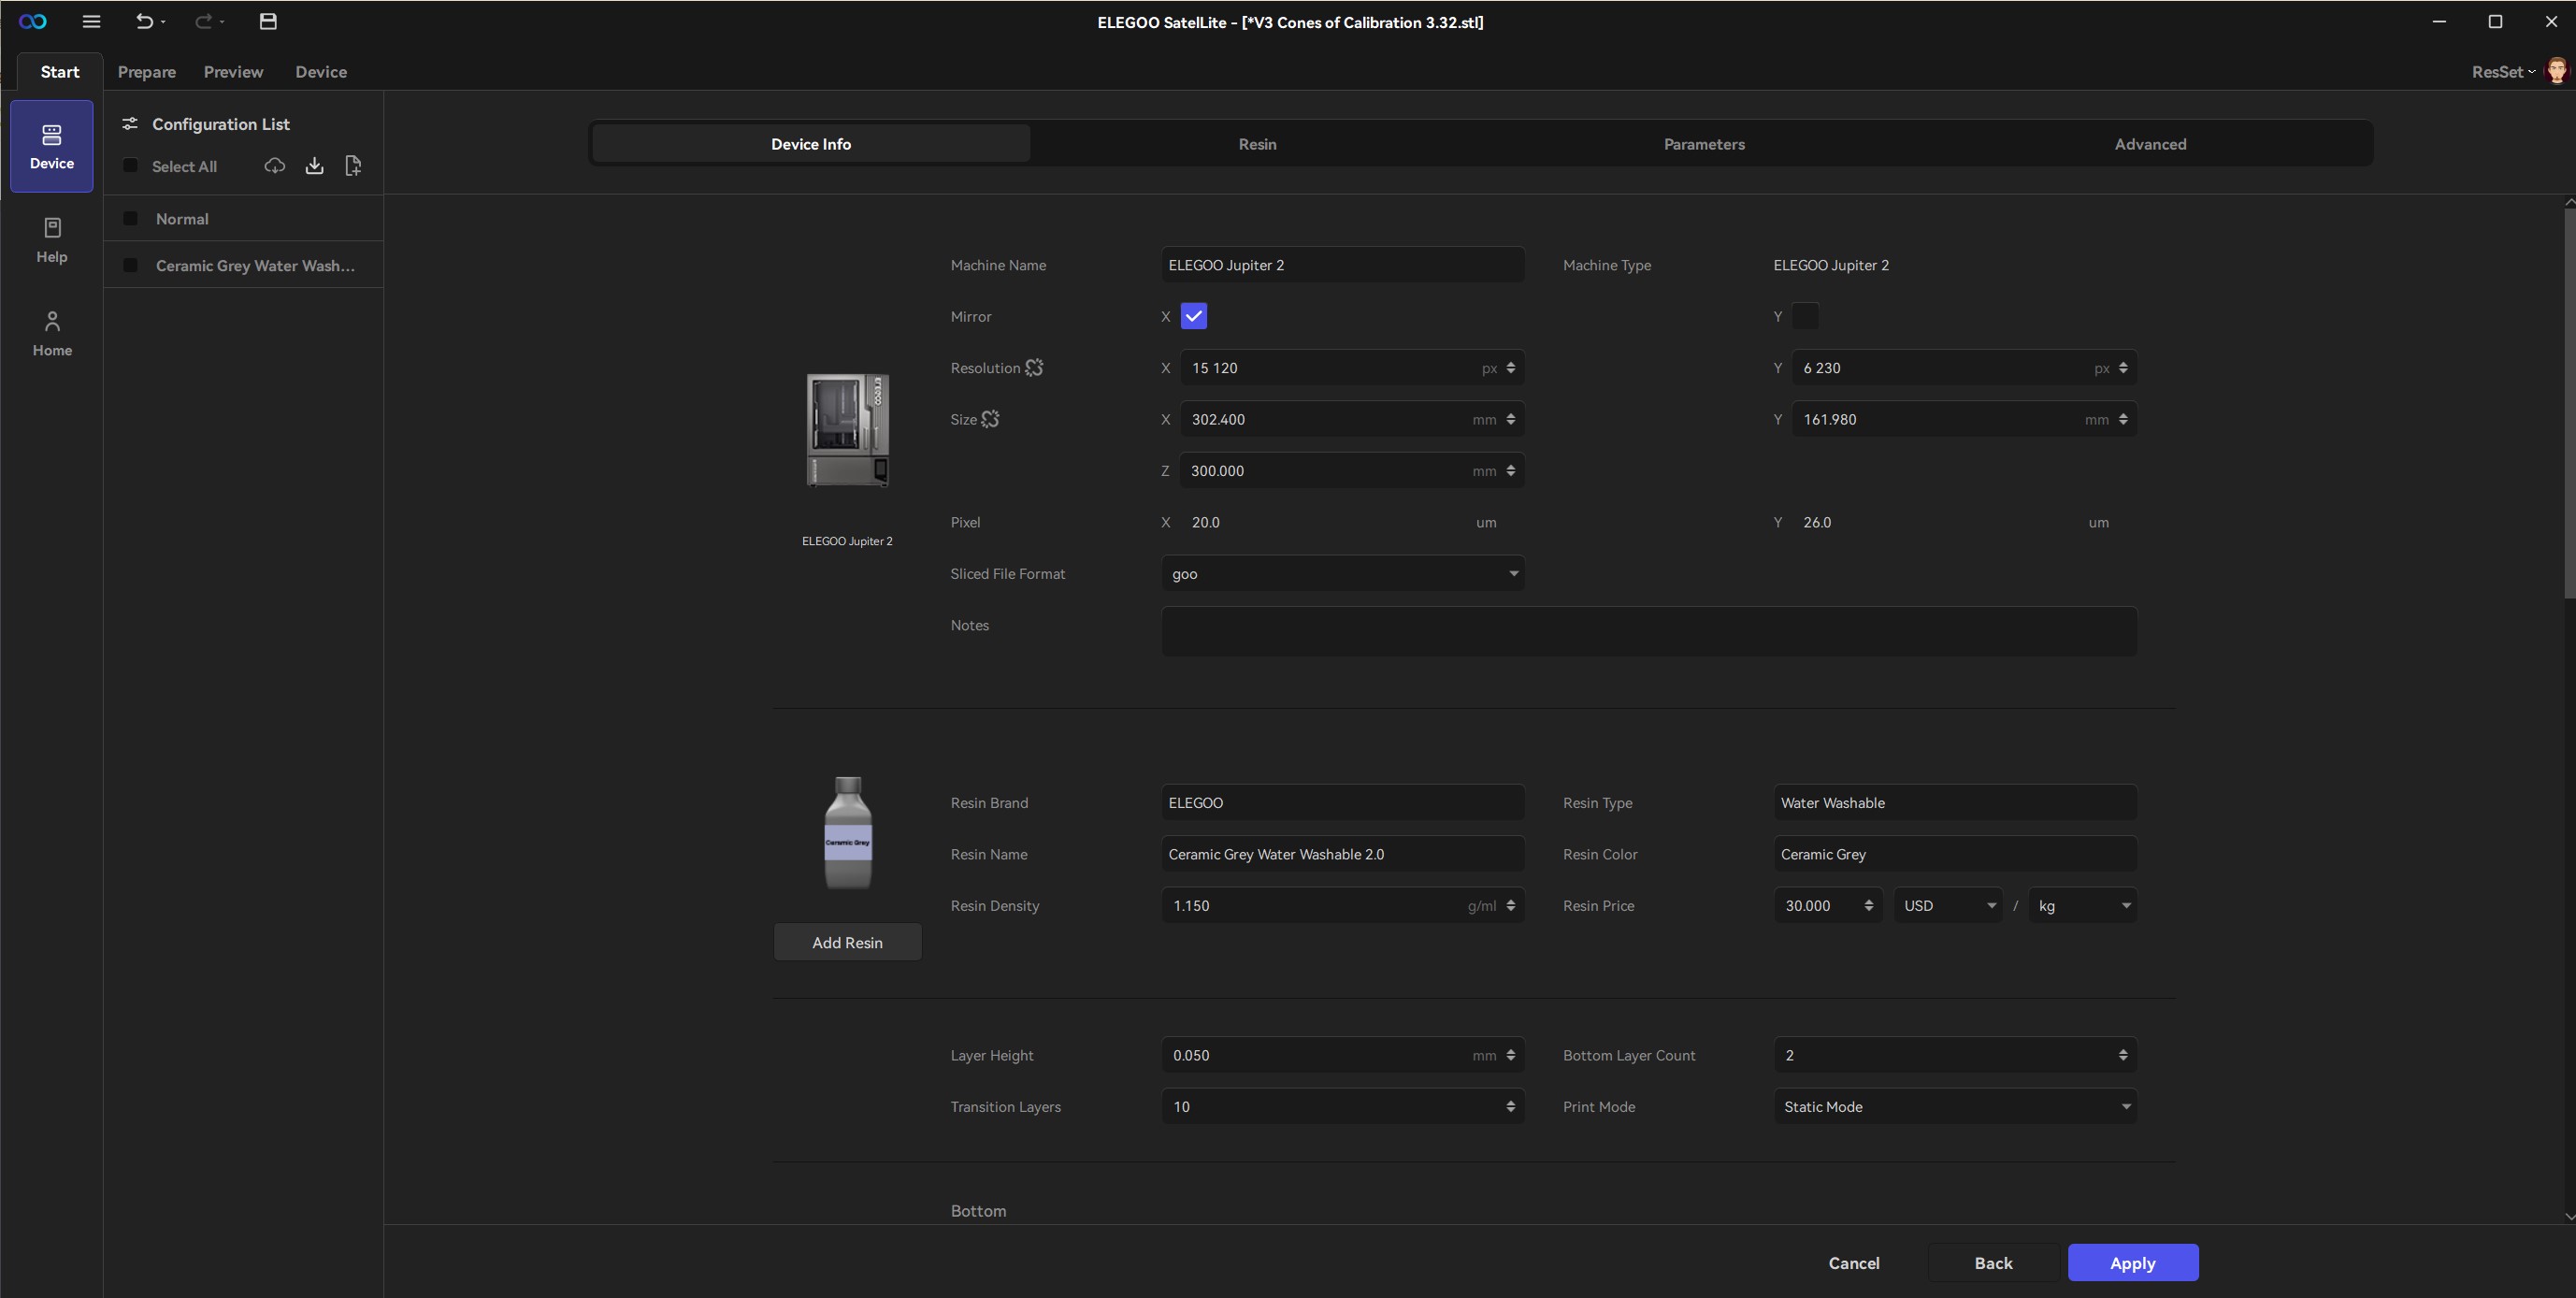The width and height of the screenshot is (2576, 1298).
Task: Click the Resin Color input field
Action: (1955, 854)
